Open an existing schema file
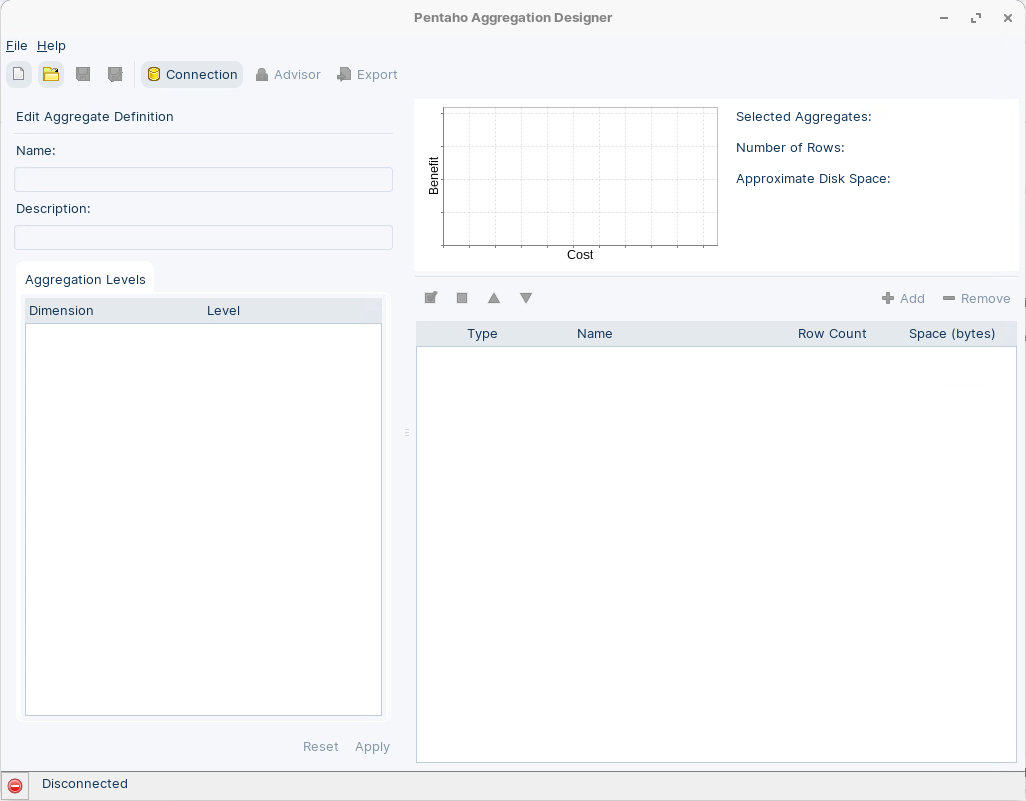Viewport: 1026px width, 801px height. click(x=50, y=74)
